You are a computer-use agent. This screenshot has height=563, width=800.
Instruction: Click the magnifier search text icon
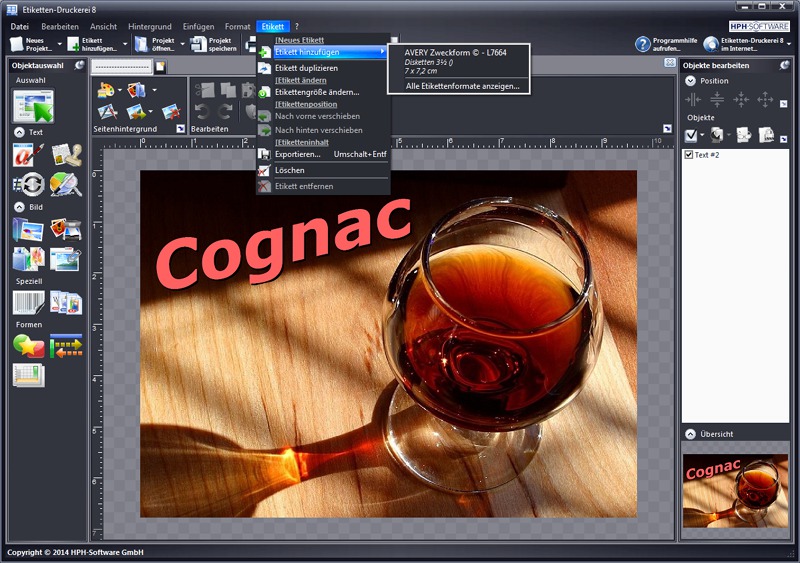(66, 184)
